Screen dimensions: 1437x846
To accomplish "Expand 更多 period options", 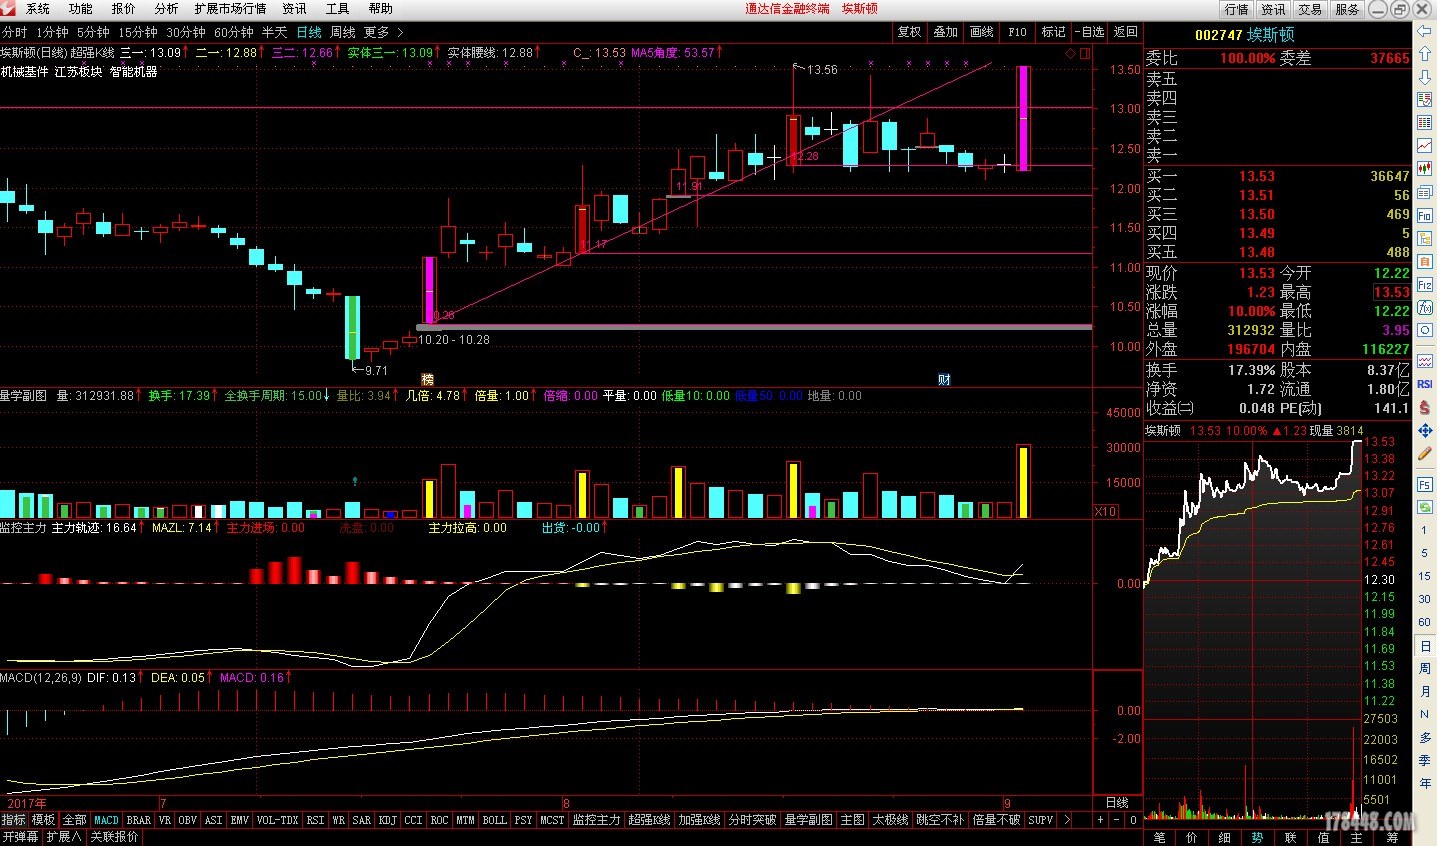I will 383,32.
